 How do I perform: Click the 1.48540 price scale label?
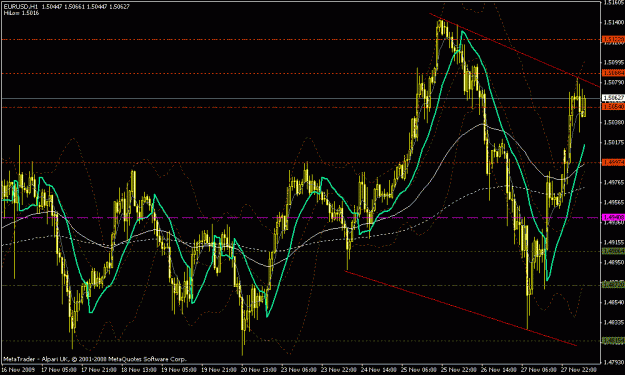click(613, 302)
